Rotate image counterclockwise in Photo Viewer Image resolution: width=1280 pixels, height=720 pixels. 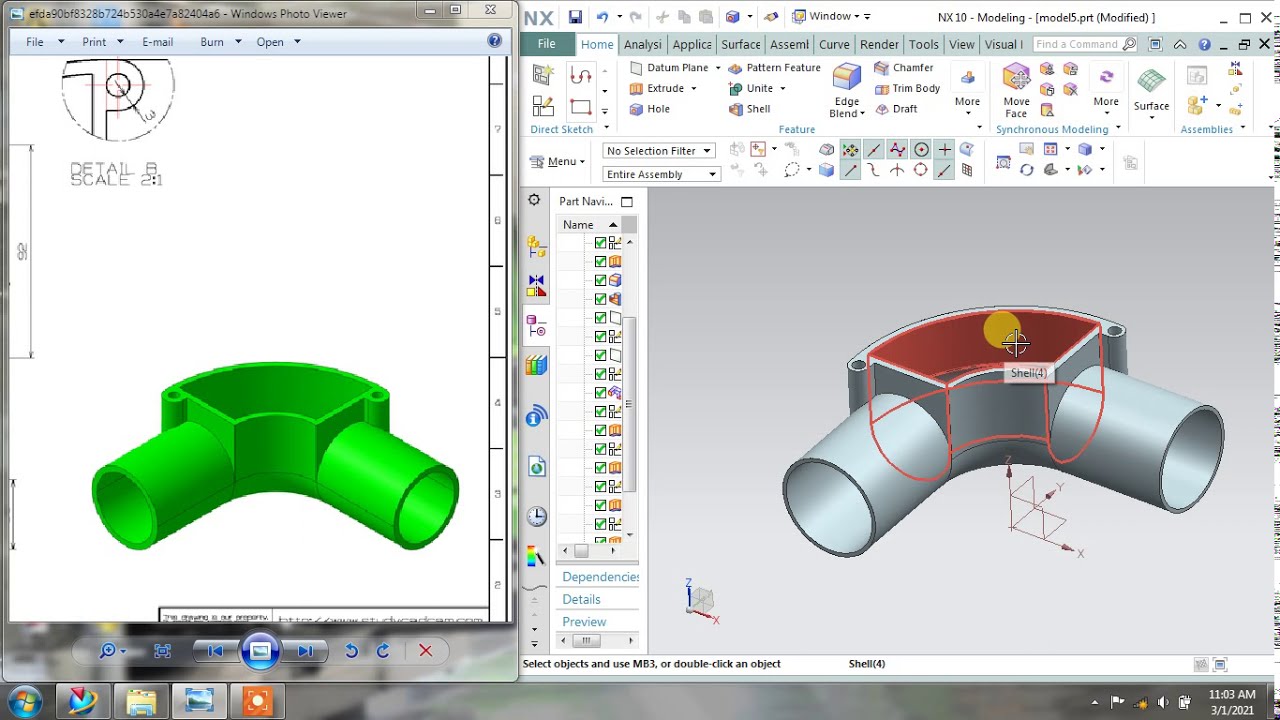click(x=351, y=651)
